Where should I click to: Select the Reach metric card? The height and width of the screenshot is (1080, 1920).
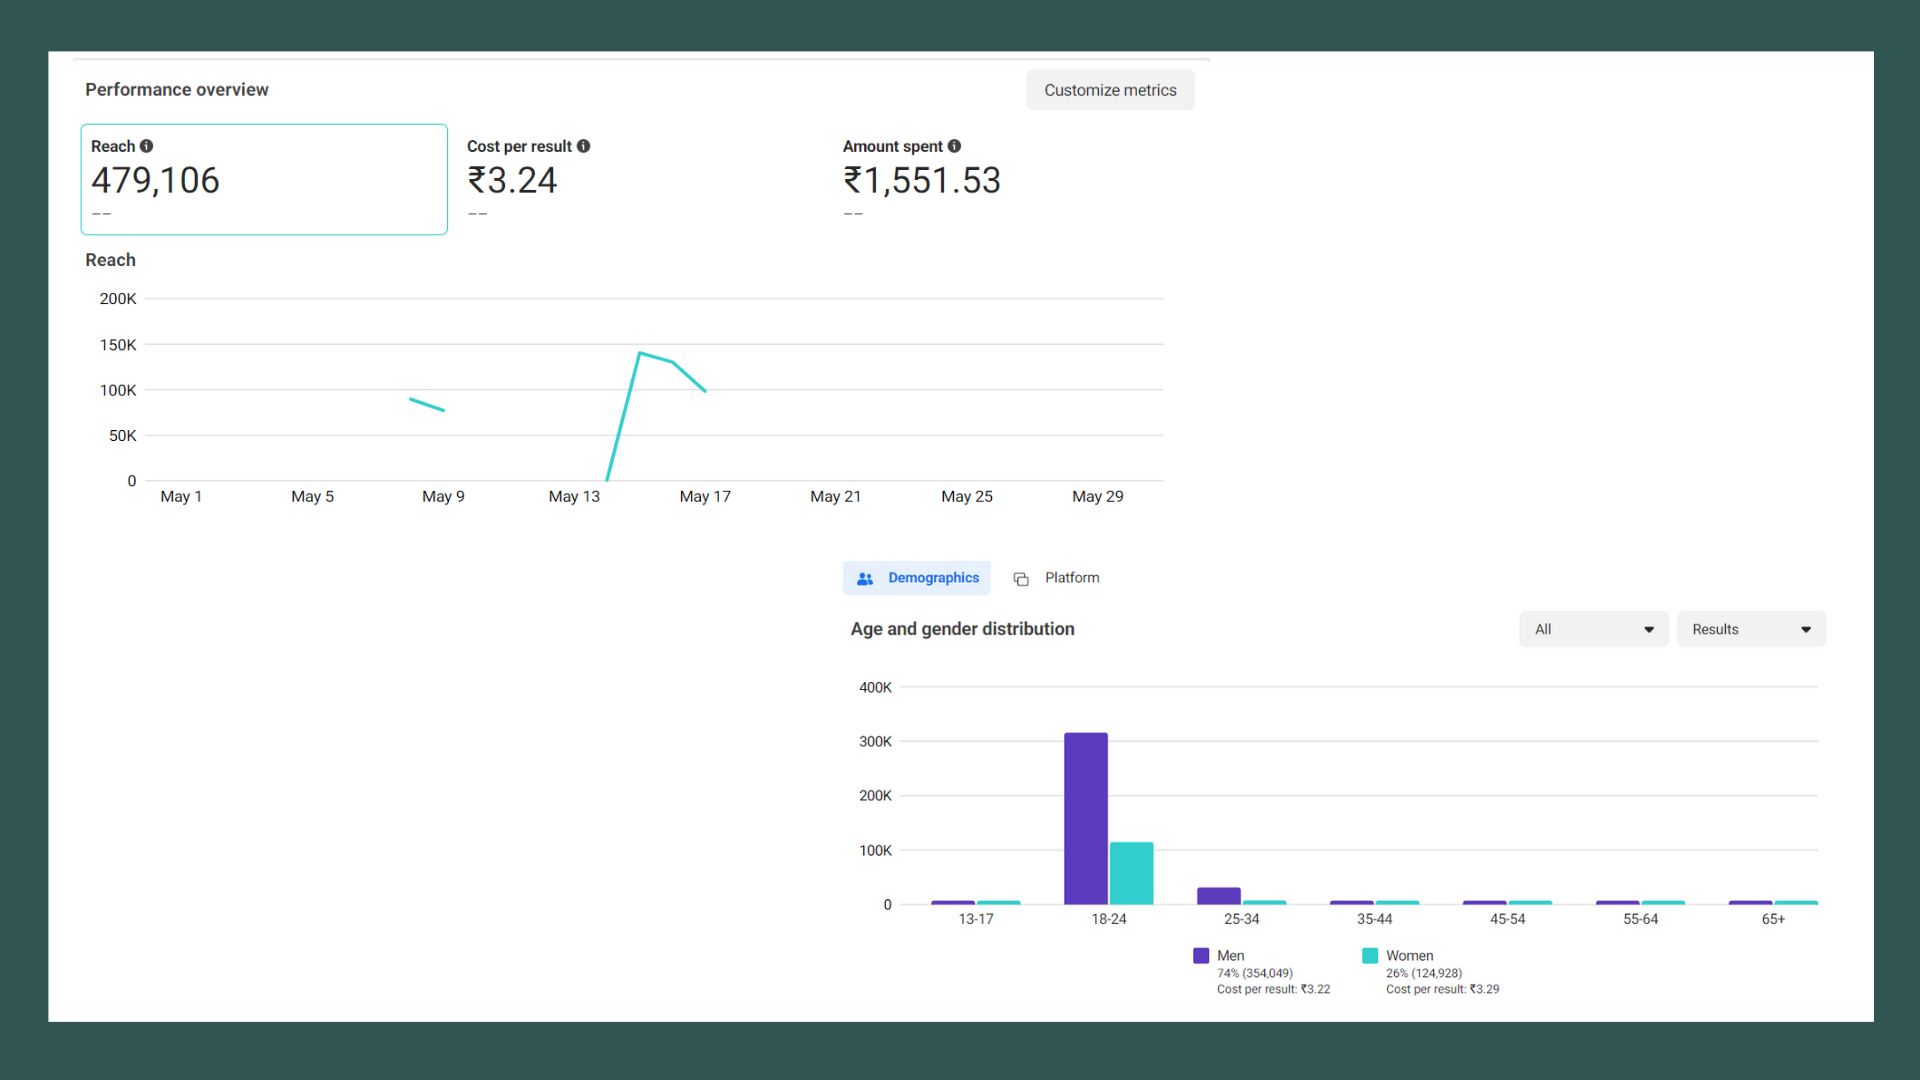pyautogui.click(x=264, y=179)
